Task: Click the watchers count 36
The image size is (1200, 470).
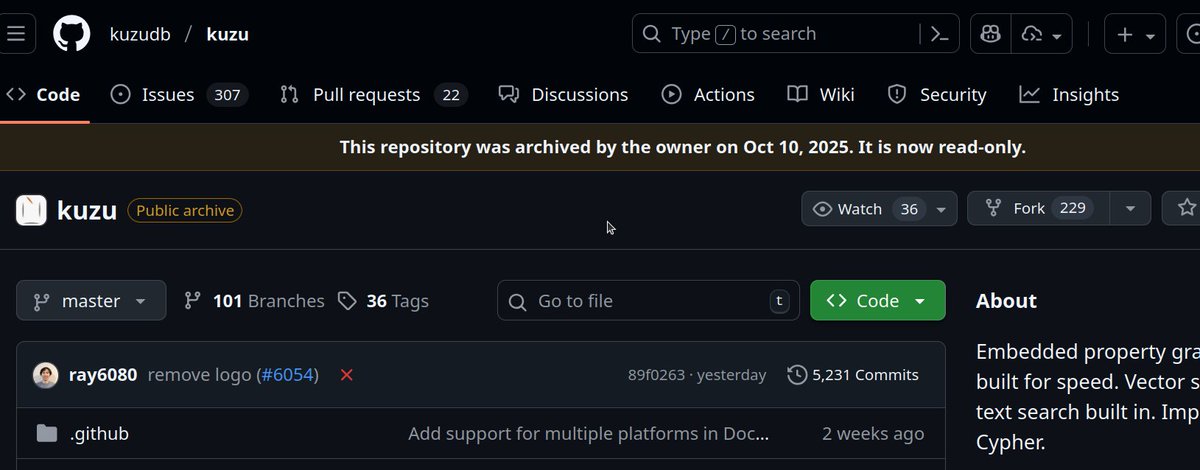Action: 909,208
